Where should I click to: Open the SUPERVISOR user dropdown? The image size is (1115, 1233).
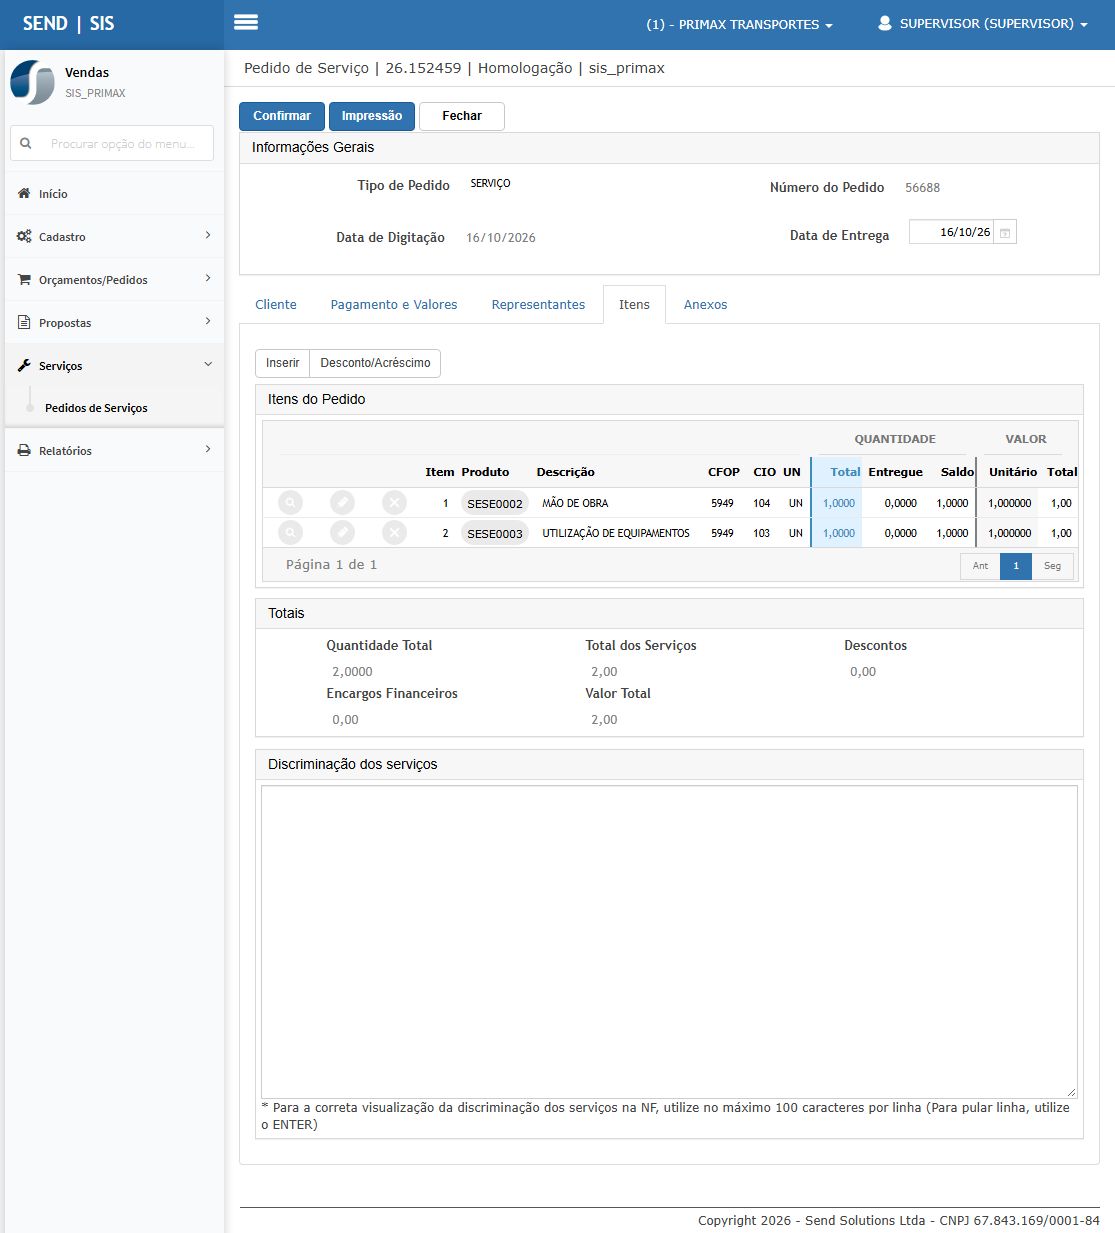982,23
